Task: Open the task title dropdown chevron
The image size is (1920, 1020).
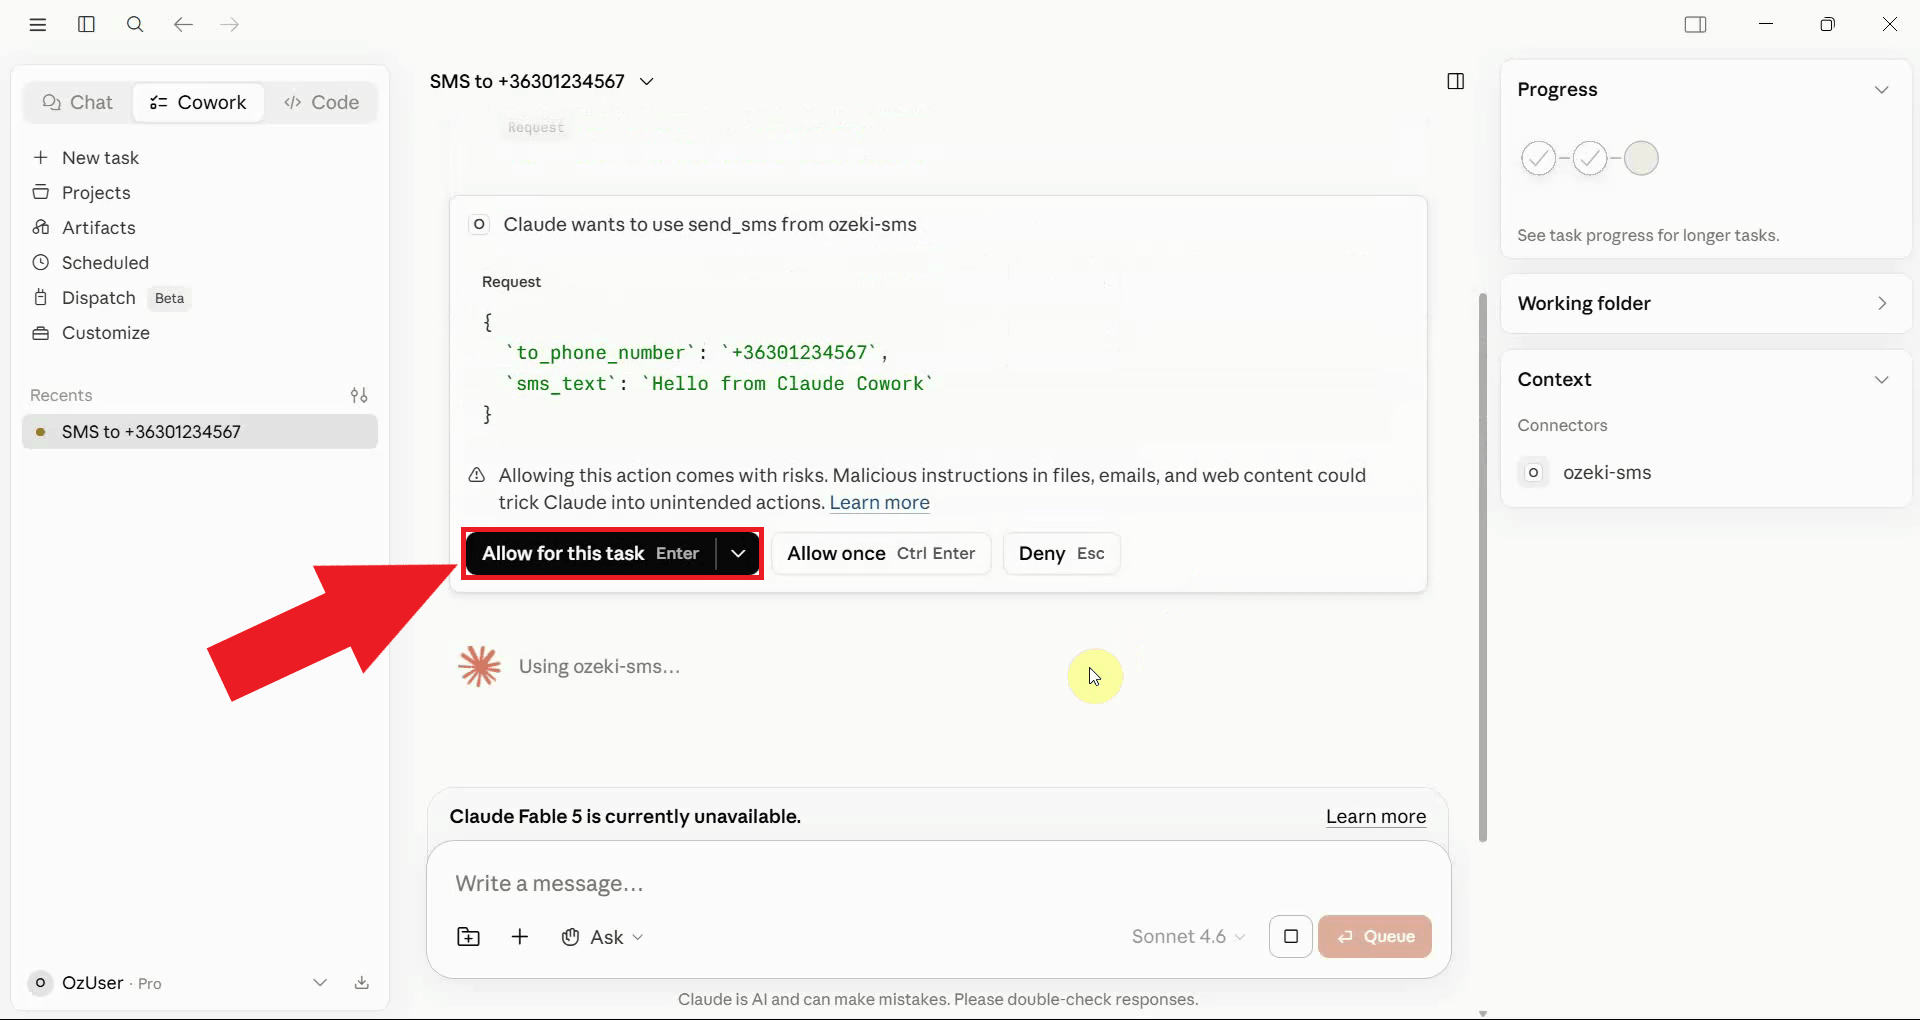Action: click(647, 81)
